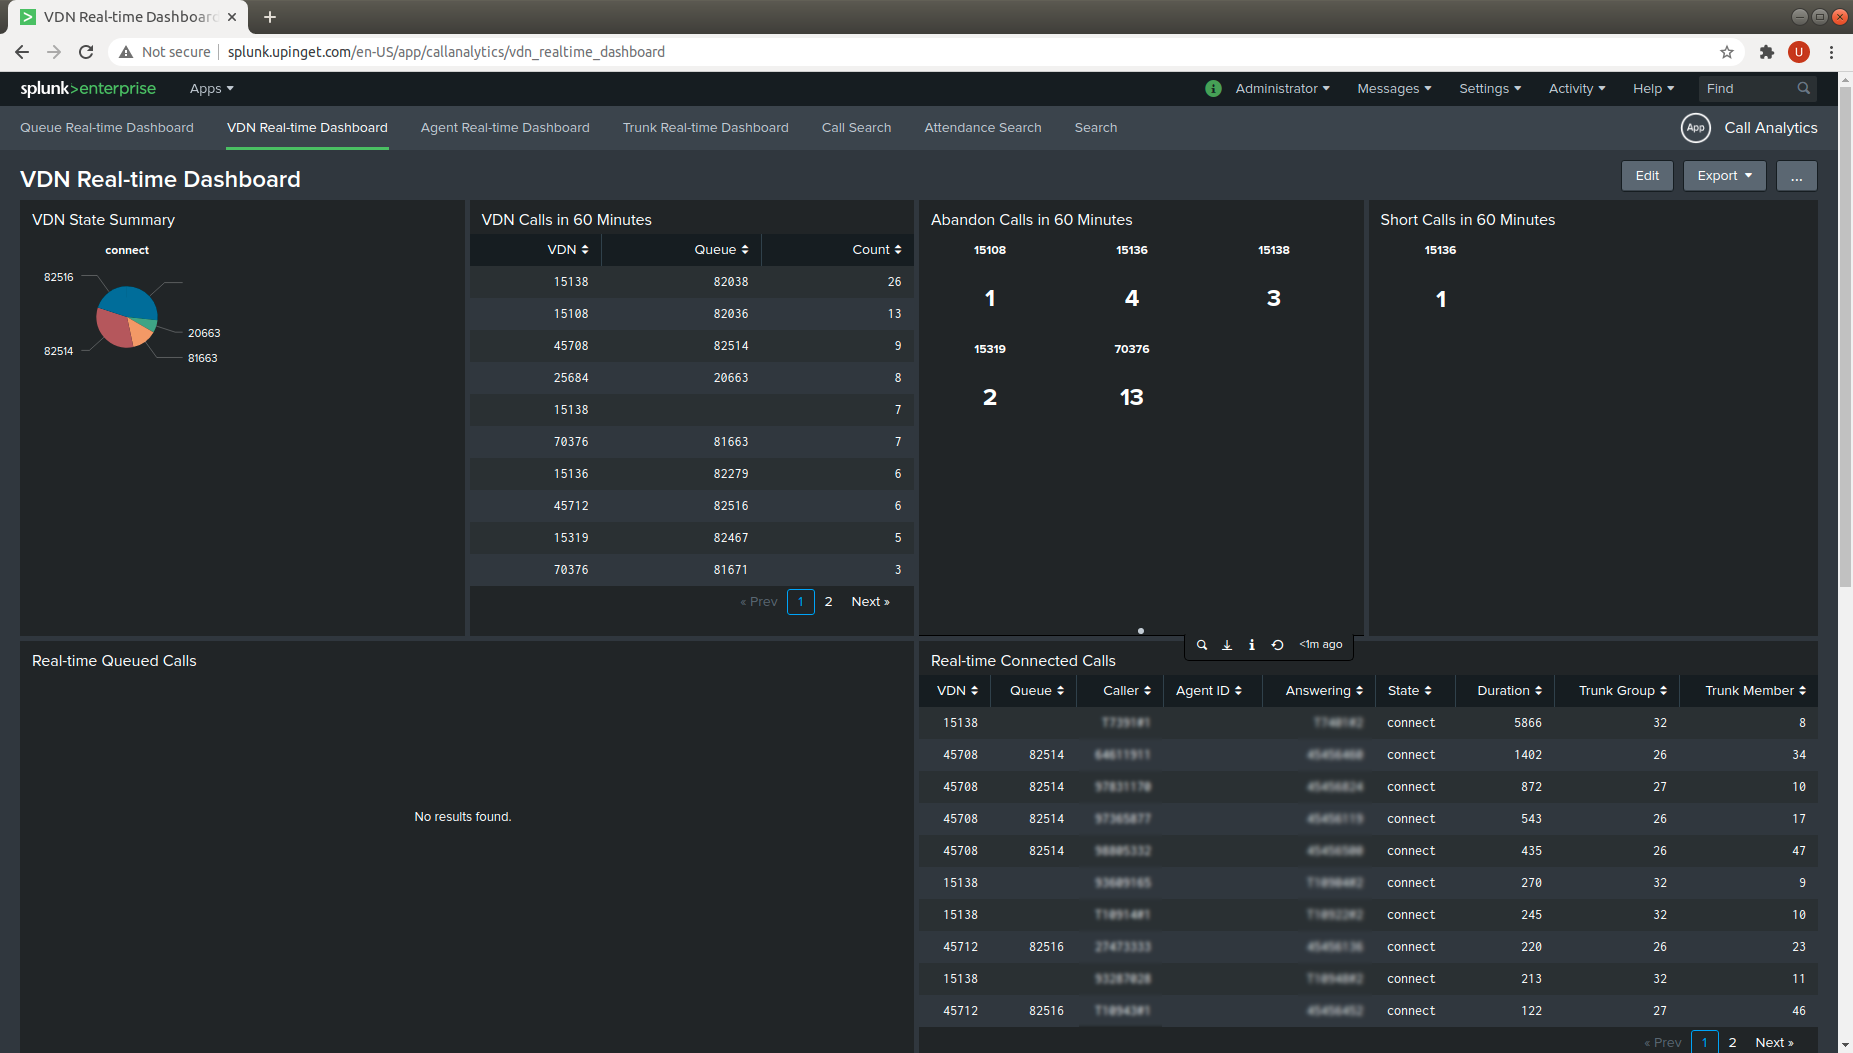Sort VDN Calls table by VDN column
The width and height of the screenshot is (1853, 1053).
(568, 250)
